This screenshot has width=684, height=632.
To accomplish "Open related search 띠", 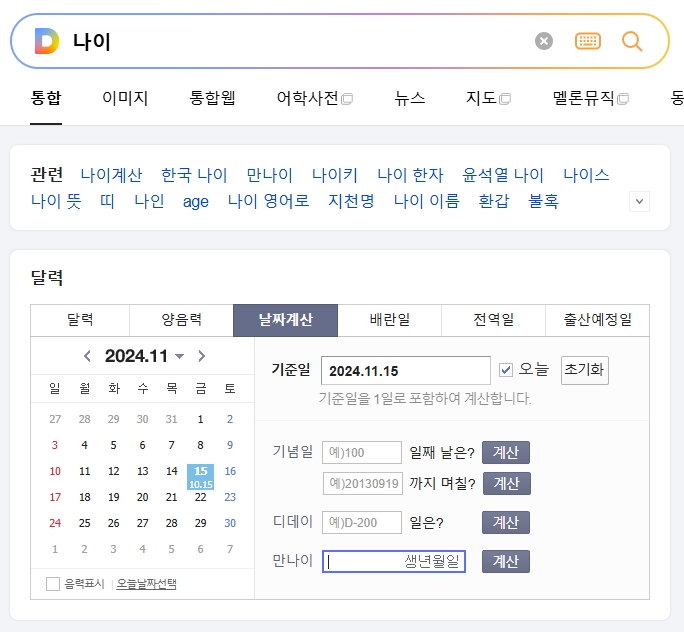I will point(107,201).
